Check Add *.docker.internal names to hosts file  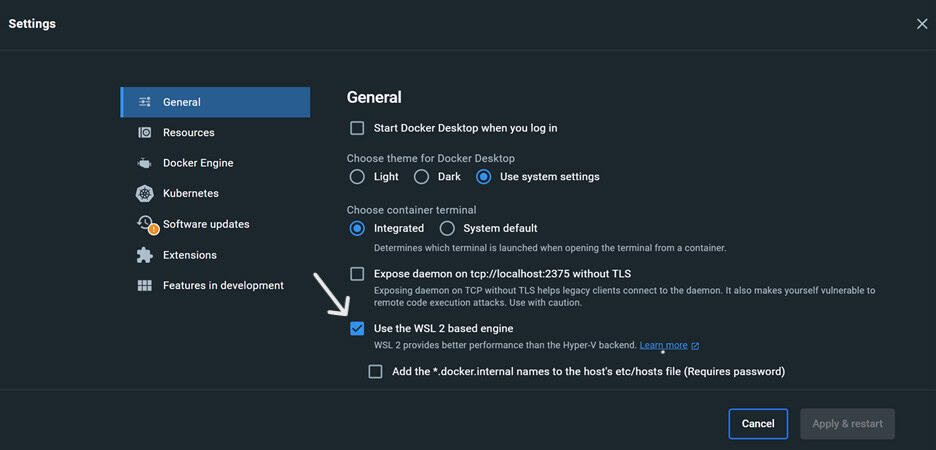click(375, 372)
